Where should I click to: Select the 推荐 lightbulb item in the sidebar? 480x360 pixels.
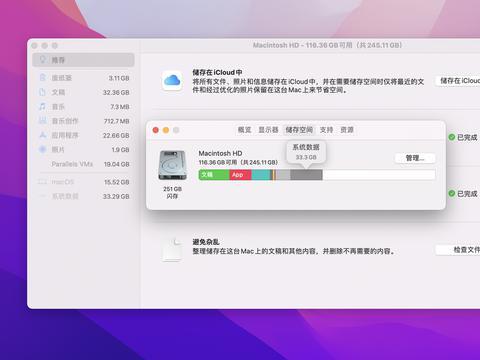83,60
